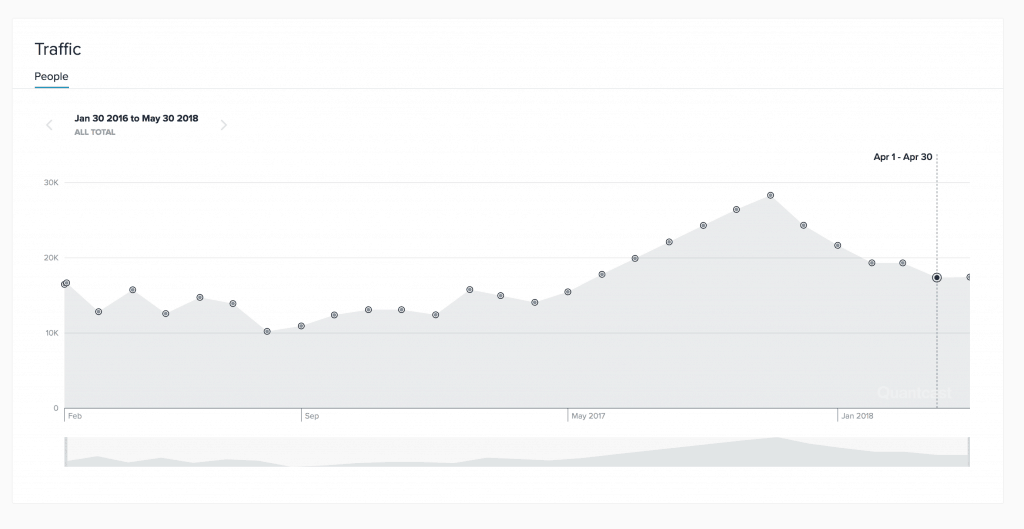The image size is (1024, 529).
Task: Click the last data point at chart's right edge
Action: tap(969, 277)
